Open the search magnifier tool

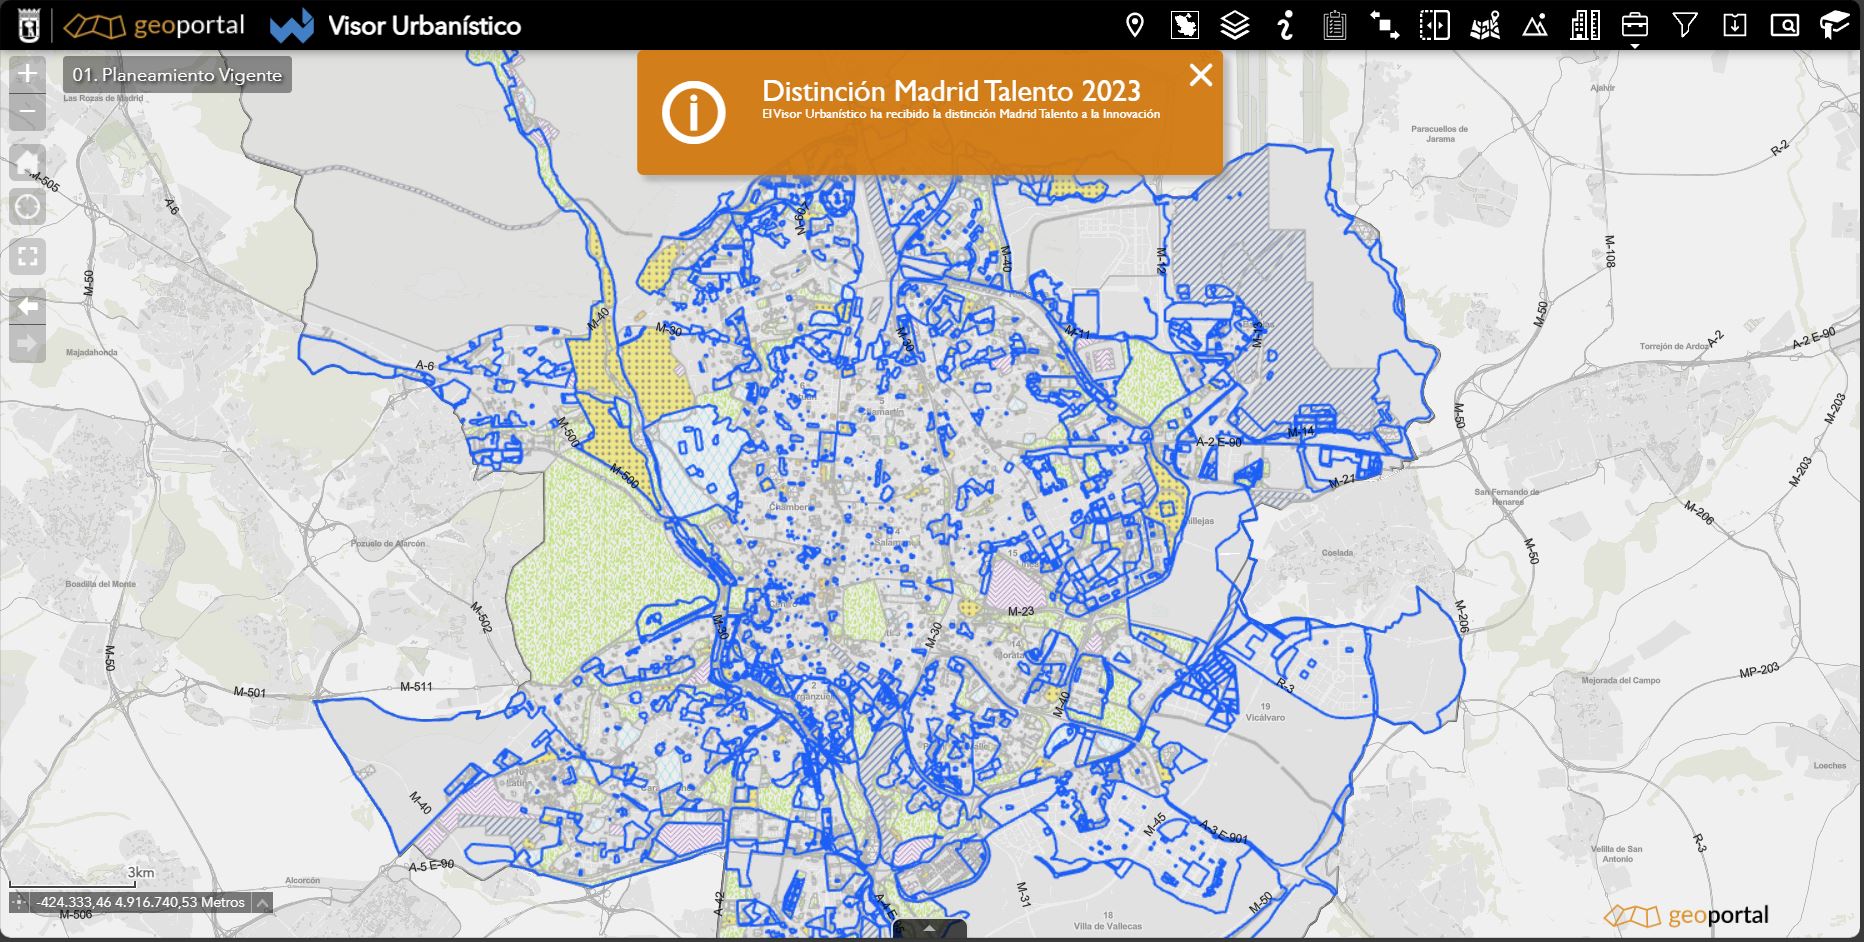pyautogui.click(x=1786, y=25)
